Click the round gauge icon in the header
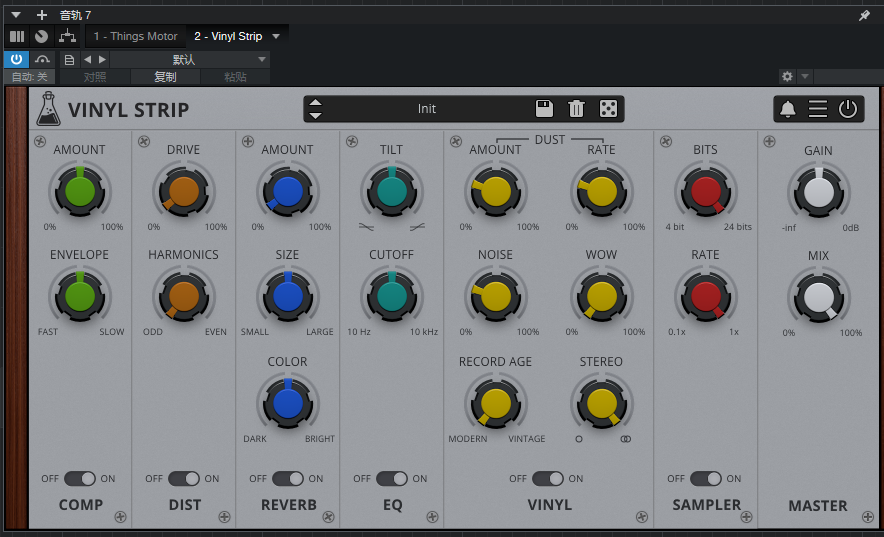Screen dimensions: 884x537 coord(41,37)
